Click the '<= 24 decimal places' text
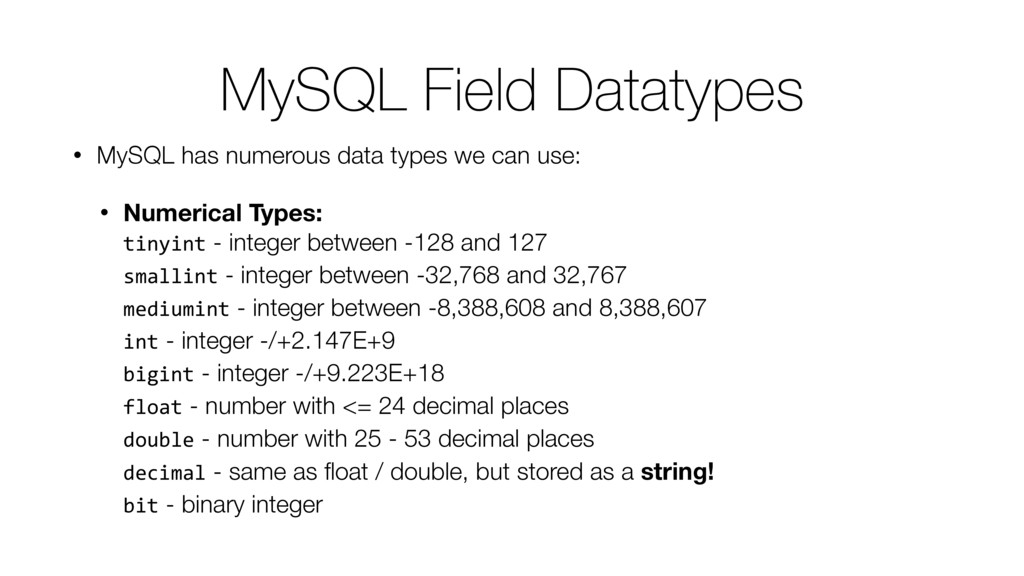Image resolution: width=1024 pixels, height=576 pixels. click(455, 407)
